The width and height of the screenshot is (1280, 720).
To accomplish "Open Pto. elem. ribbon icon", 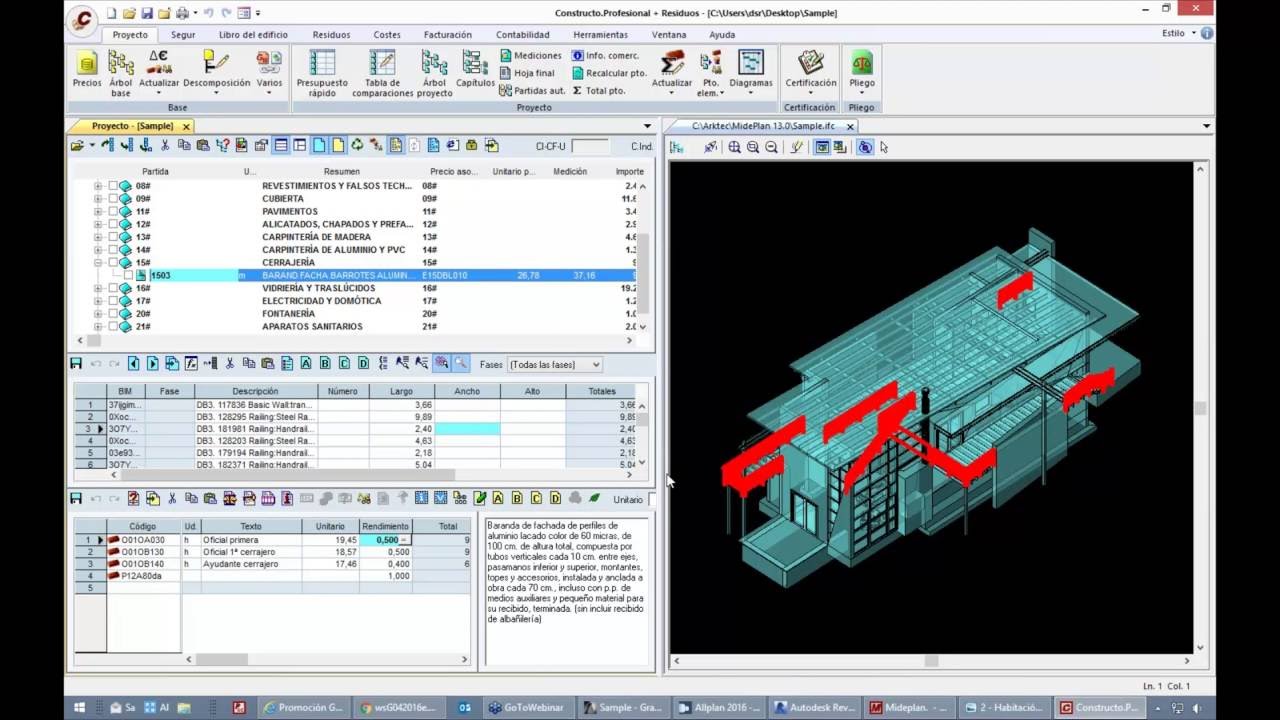I will [x=710, y=74].
